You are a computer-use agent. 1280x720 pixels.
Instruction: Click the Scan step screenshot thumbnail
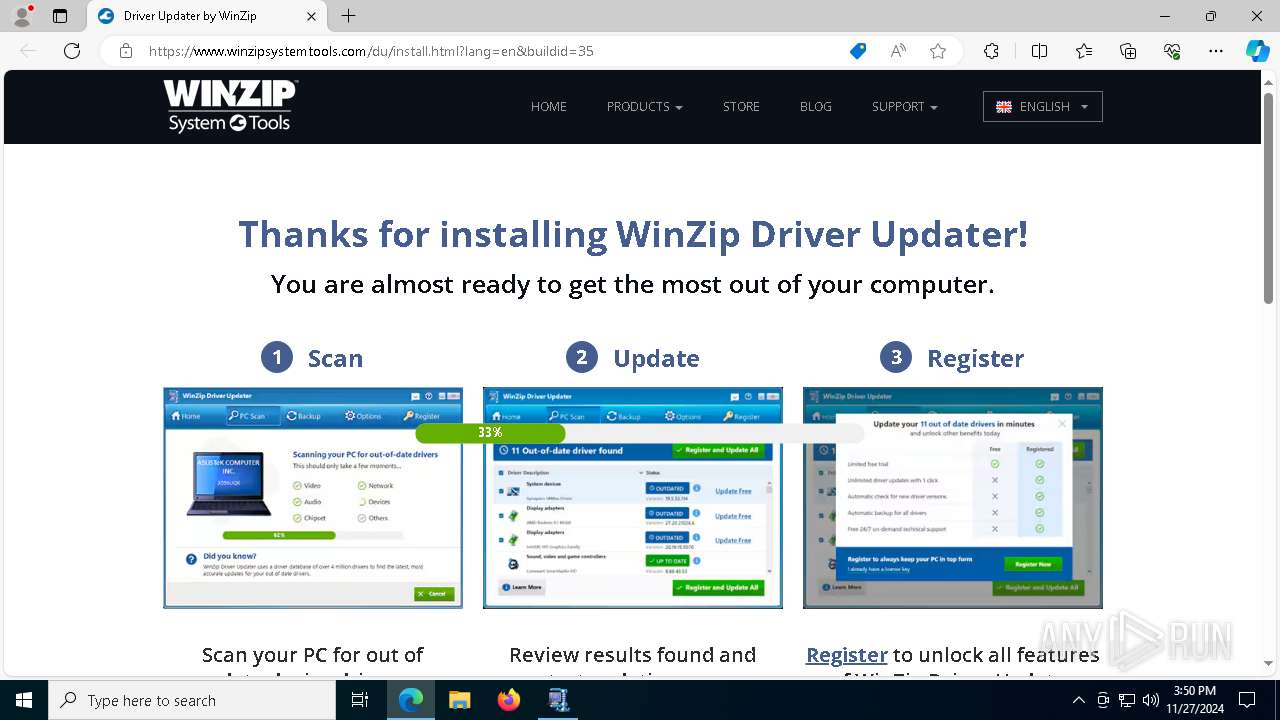coord(313,498)
